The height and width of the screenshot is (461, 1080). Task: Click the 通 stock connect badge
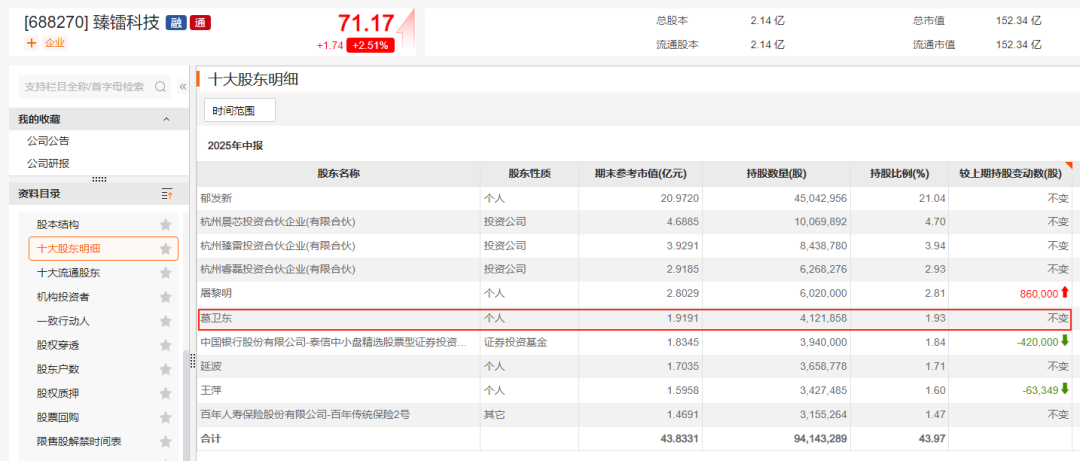200,23
